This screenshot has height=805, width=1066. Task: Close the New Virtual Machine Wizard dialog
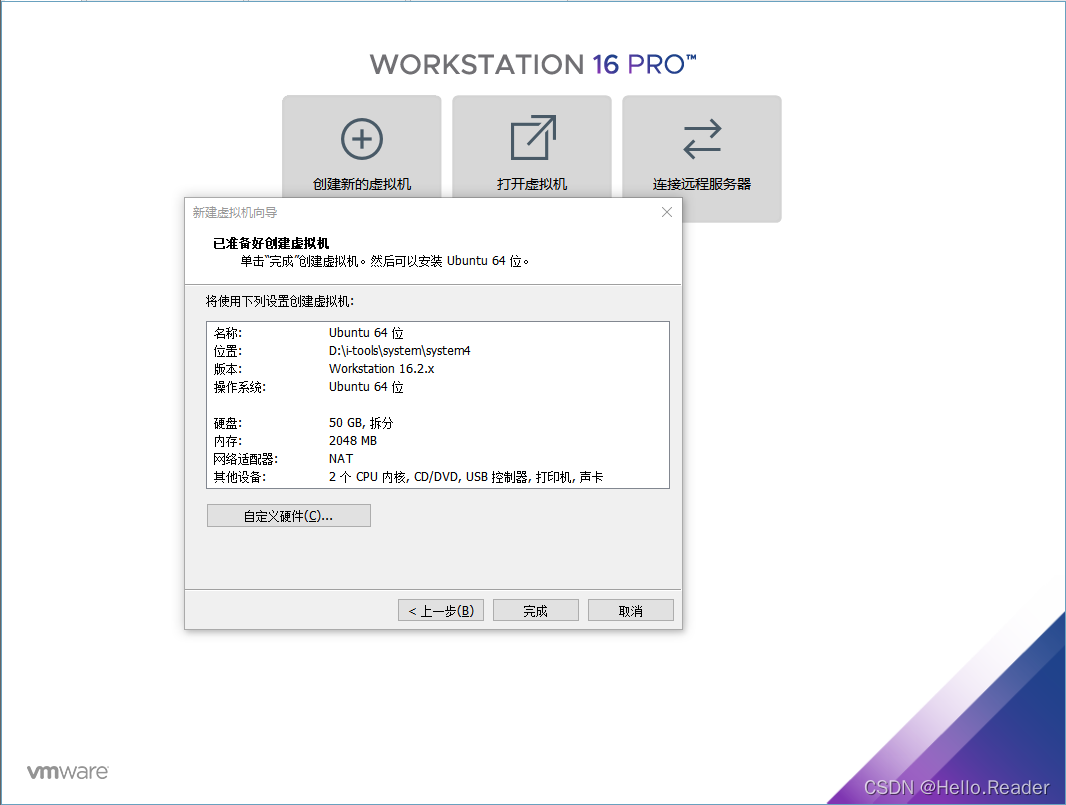(x=667, y=212)
